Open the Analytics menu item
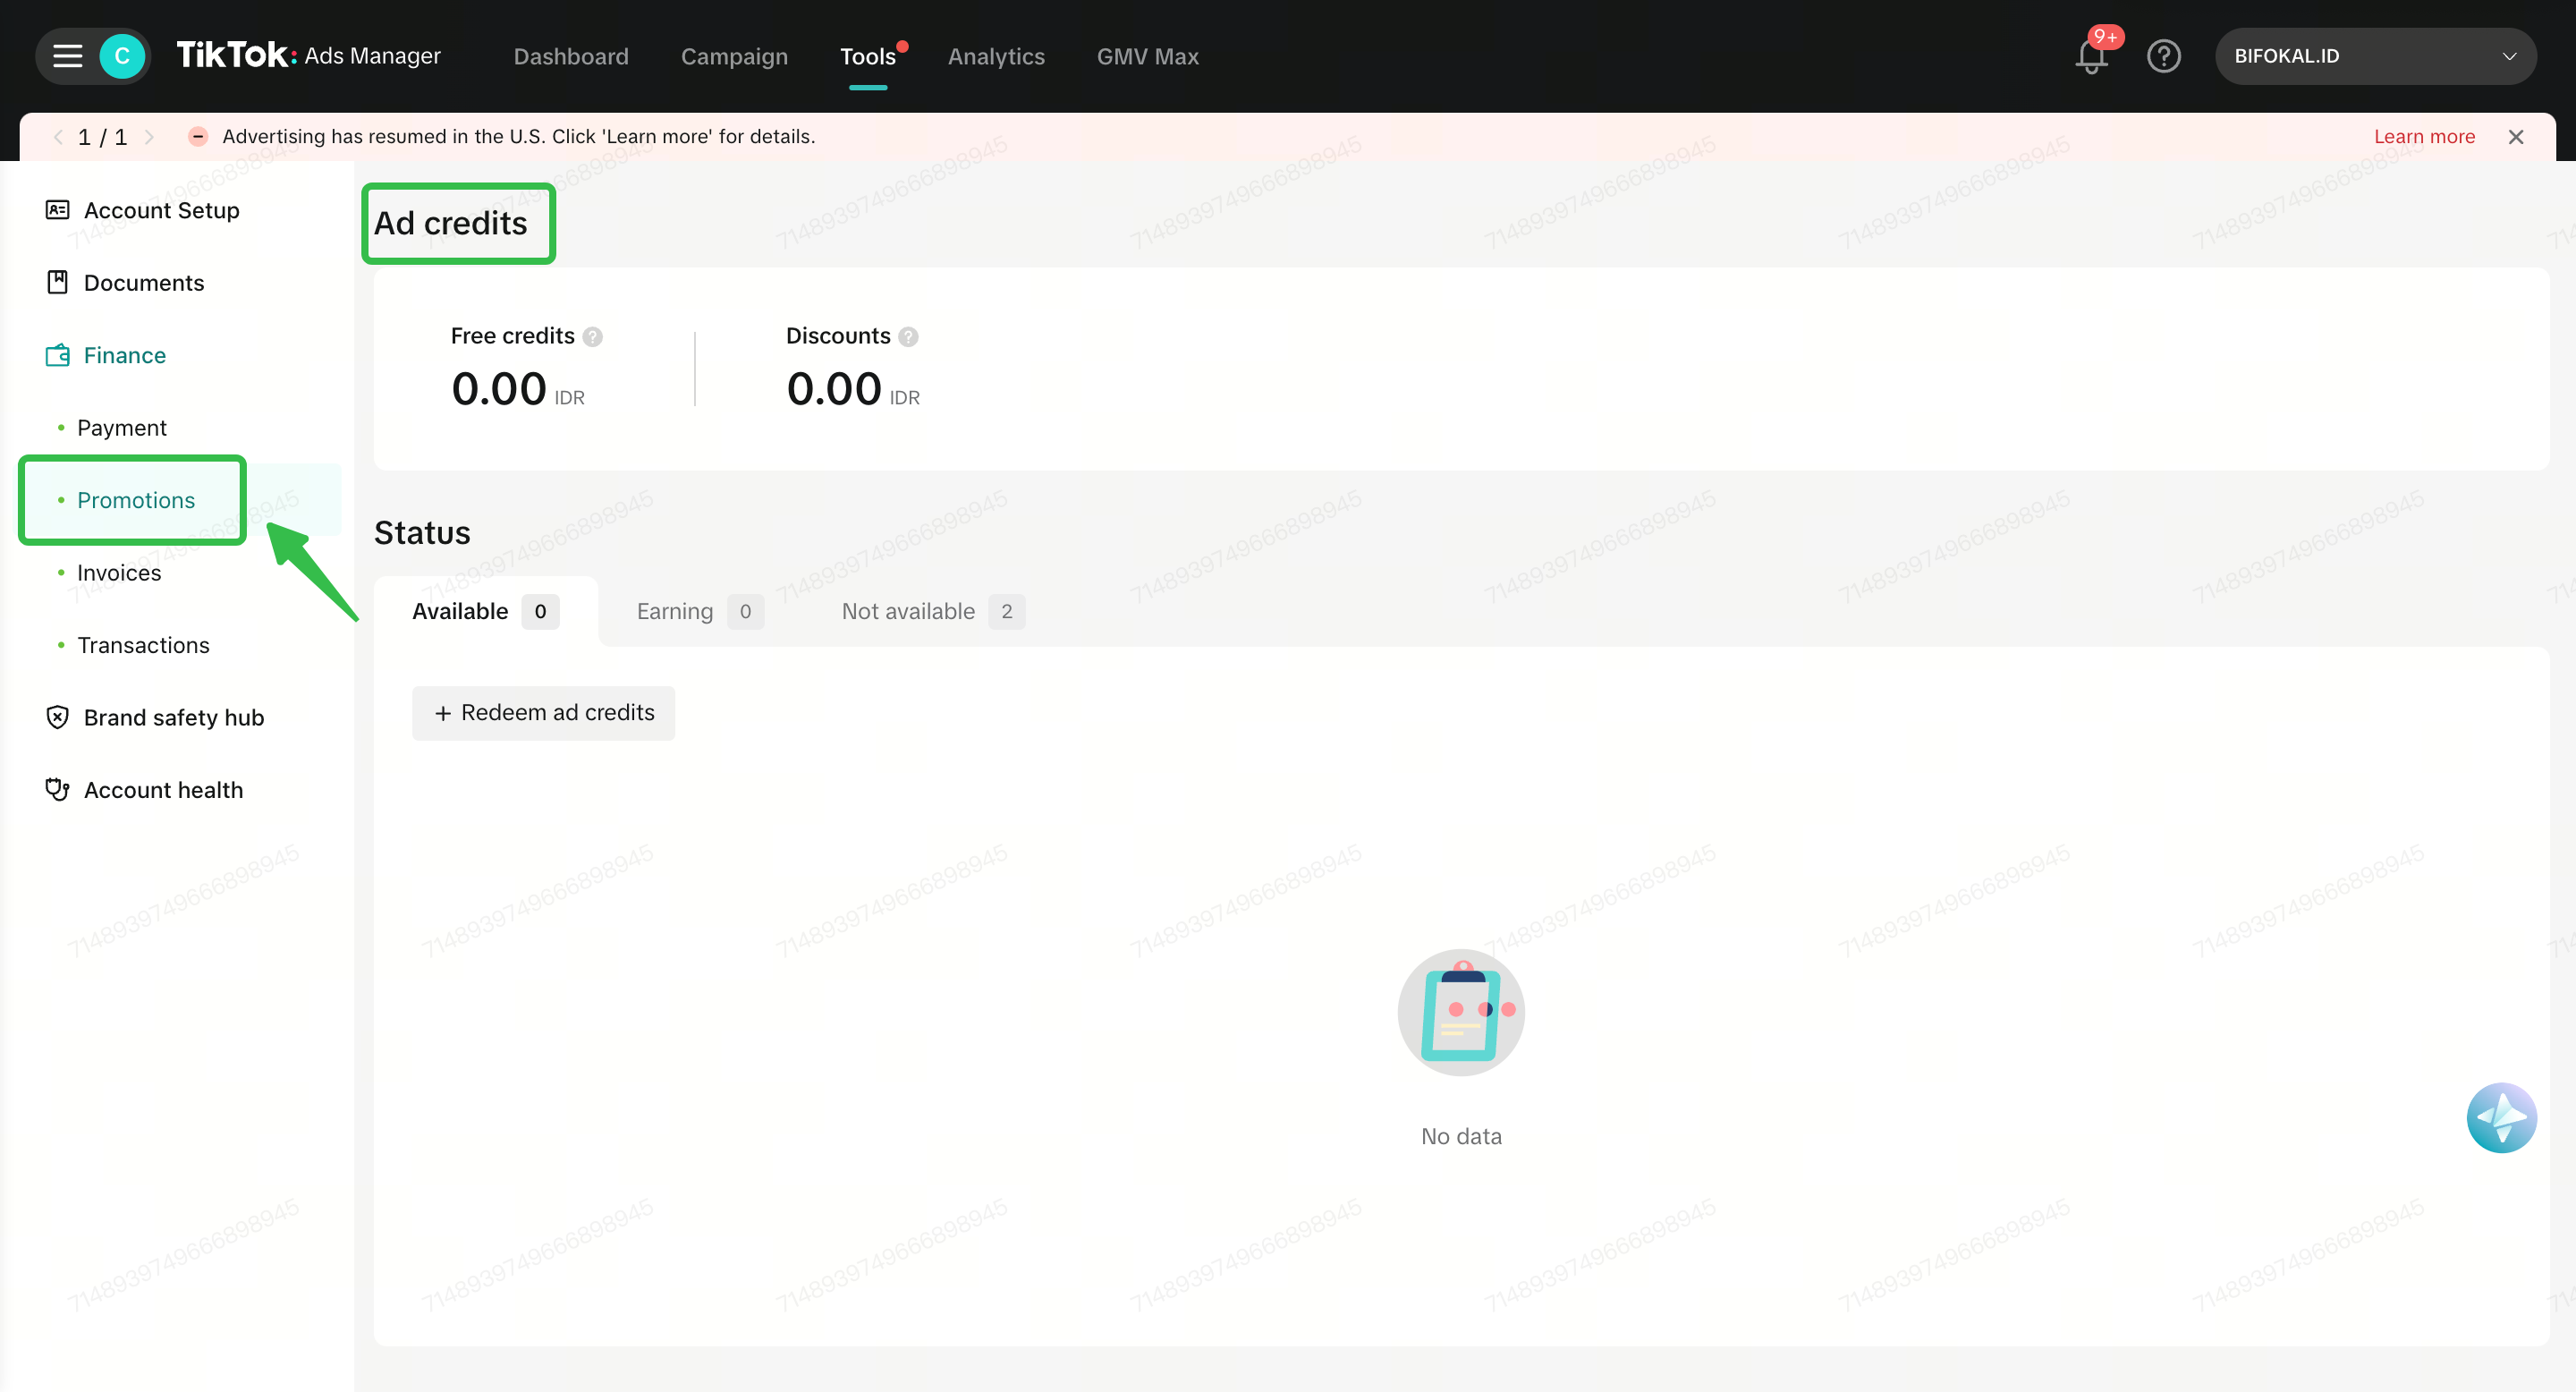Viewport: 2576px width, 1392px height. pos(996,56)
